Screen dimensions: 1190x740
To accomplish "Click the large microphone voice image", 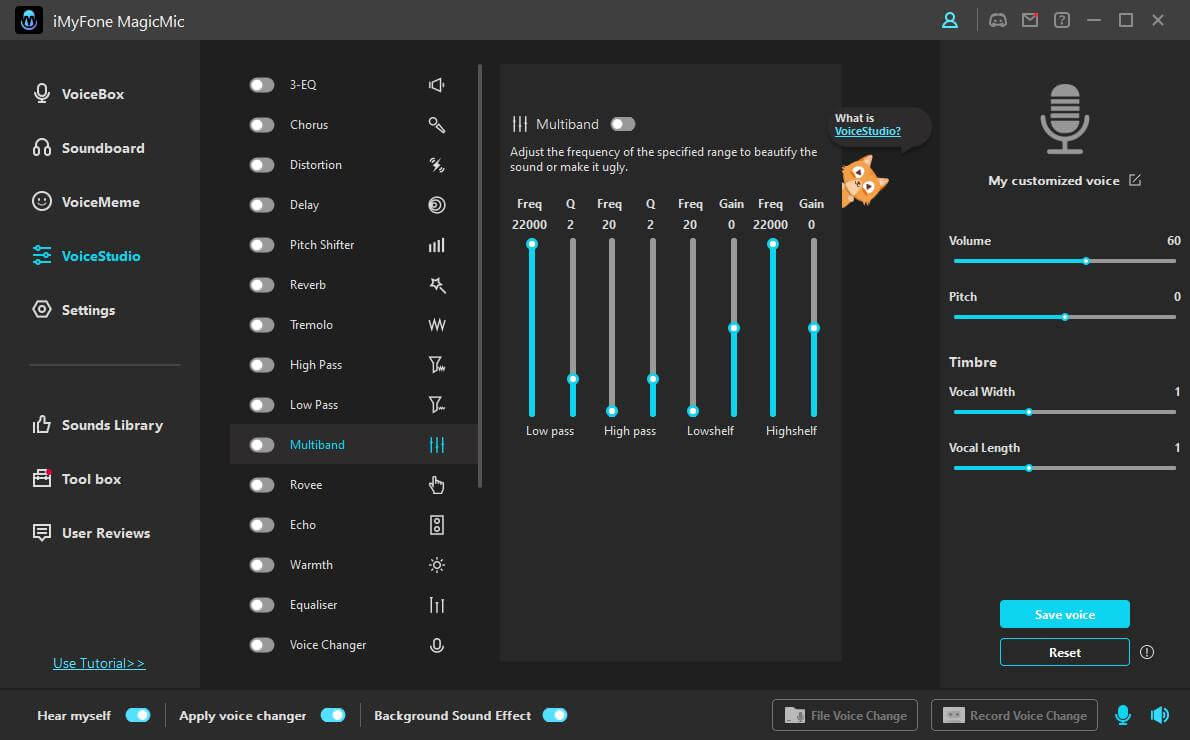I will point(1064,119).
